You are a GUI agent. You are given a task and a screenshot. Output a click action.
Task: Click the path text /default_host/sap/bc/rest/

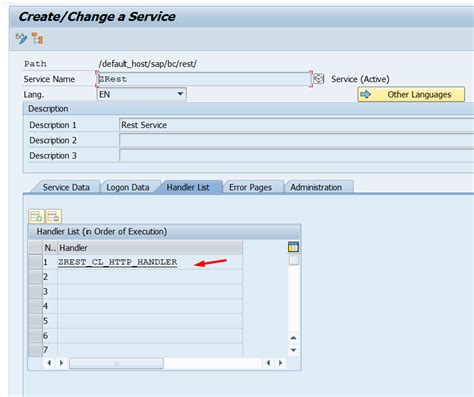point(147,64)
